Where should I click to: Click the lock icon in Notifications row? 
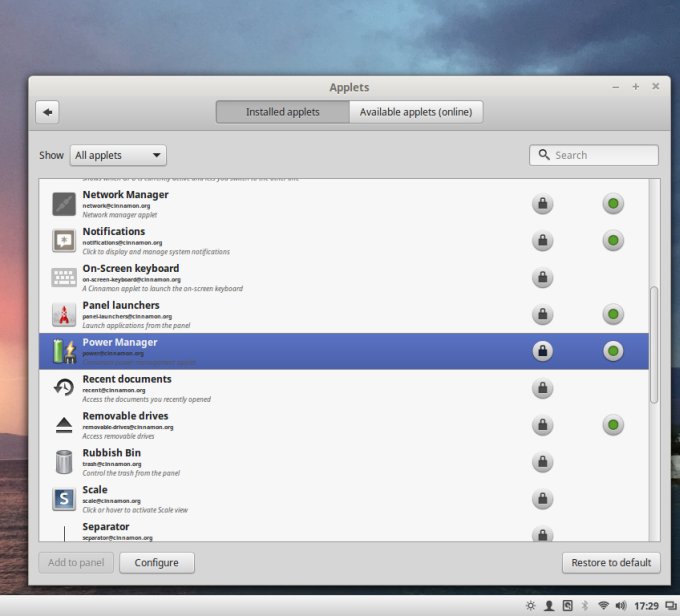pyautogui.click(x=543, y=240)
